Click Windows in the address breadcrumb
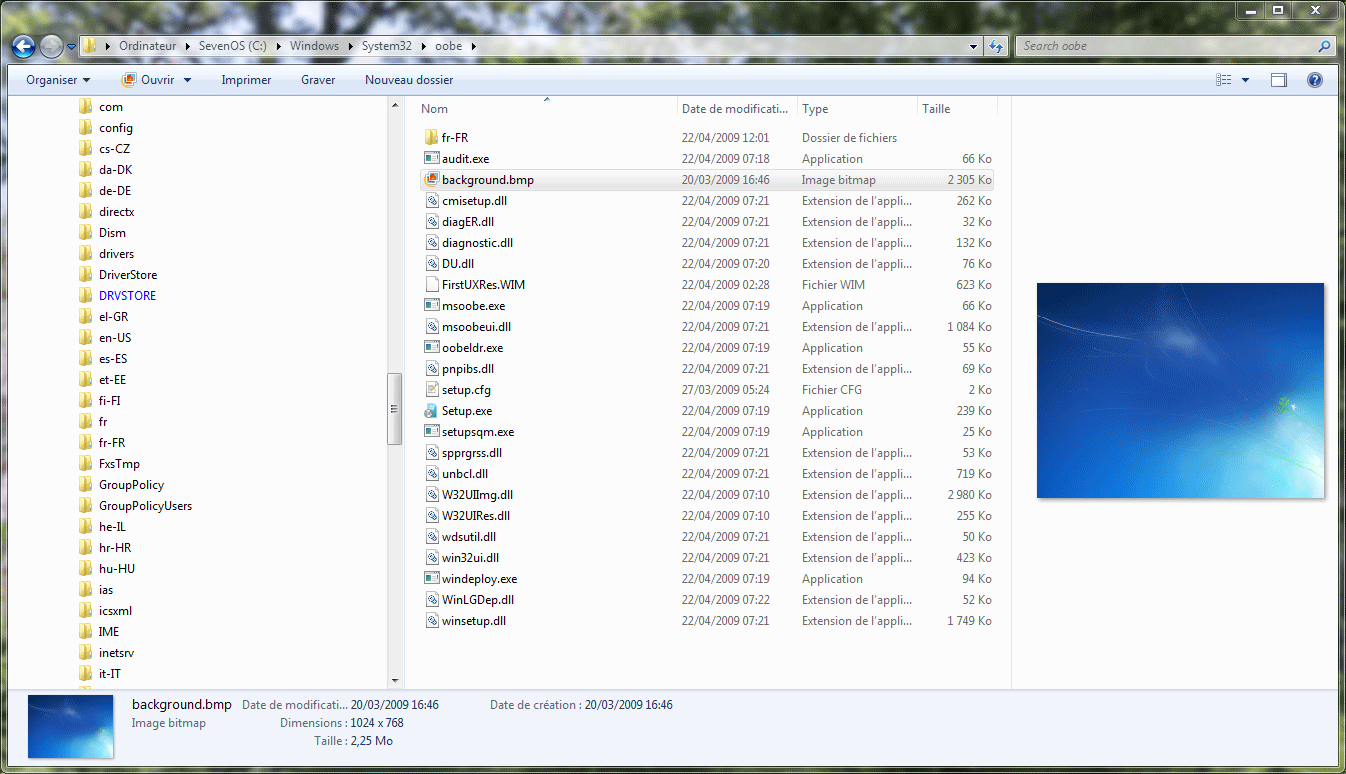 click(x=315, y=46)
